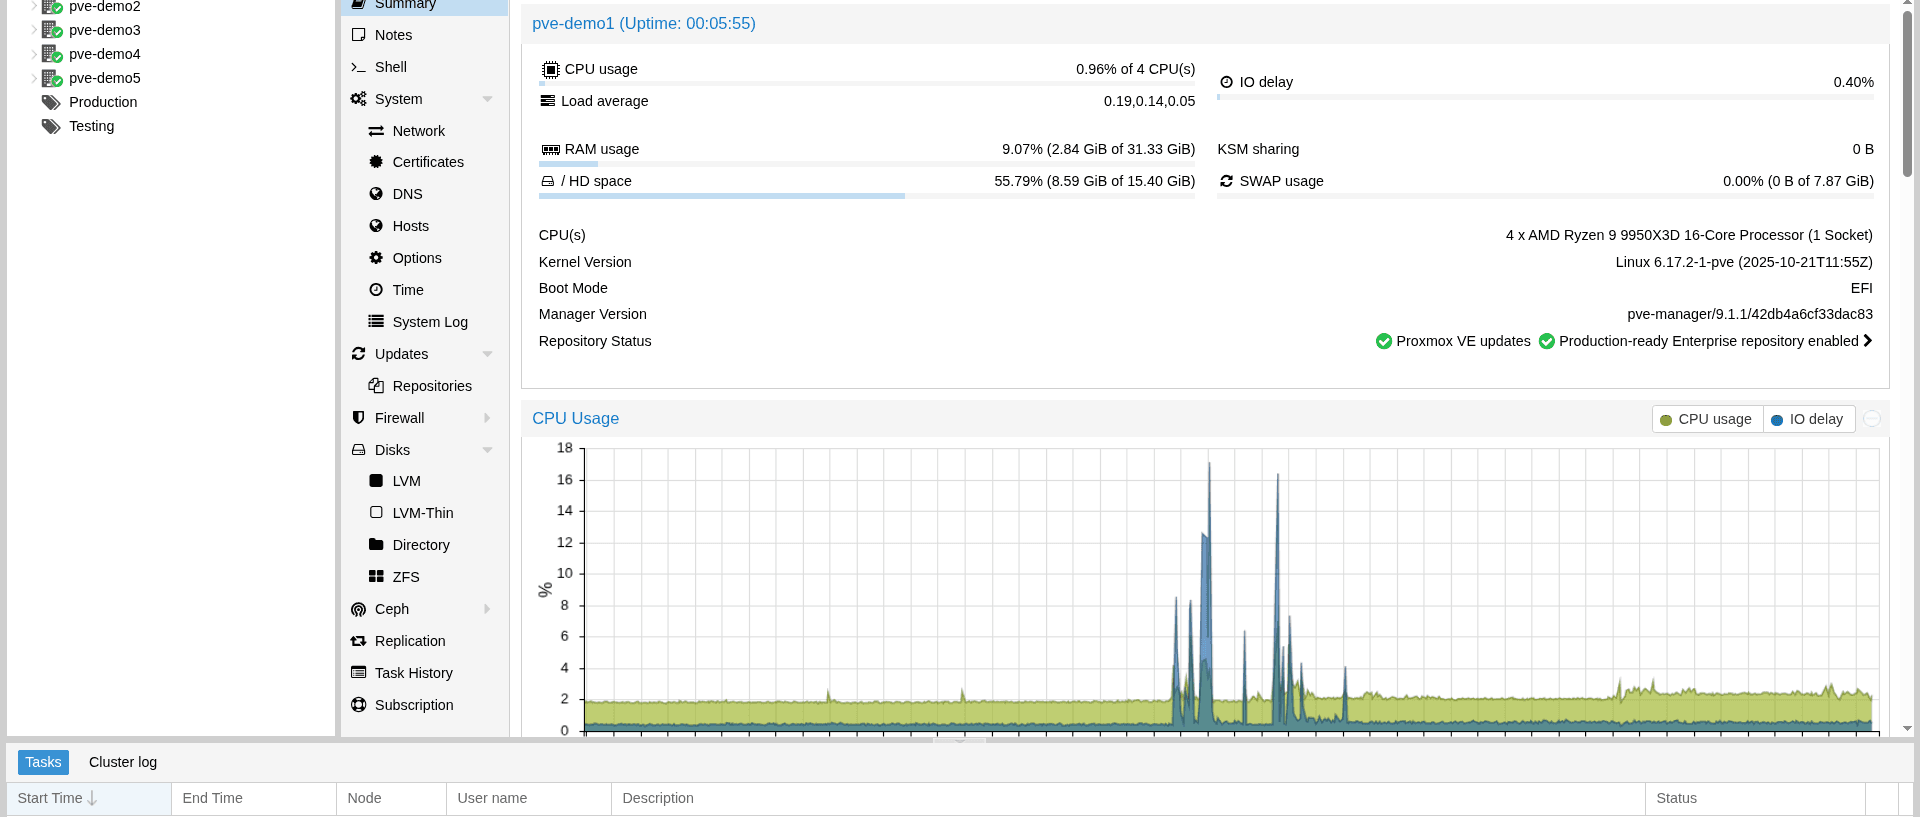This screenshot has height=817, width=1920.
Task: Select pve-demo4 node in tree
Action: 105,54
